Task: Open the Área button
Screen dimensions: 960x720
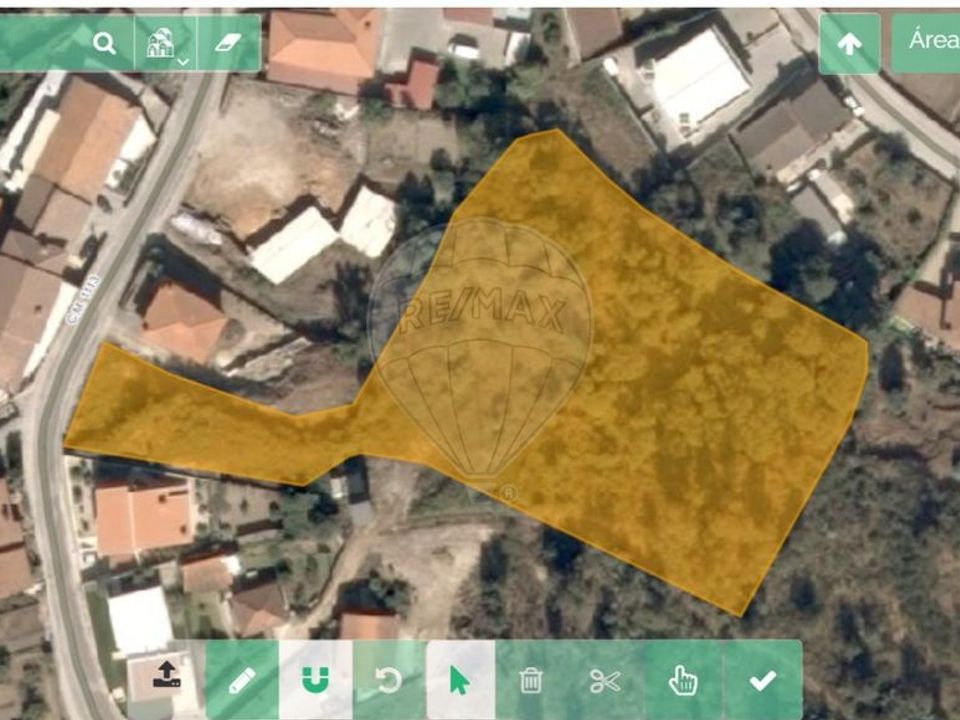Action: coord(926,42)
